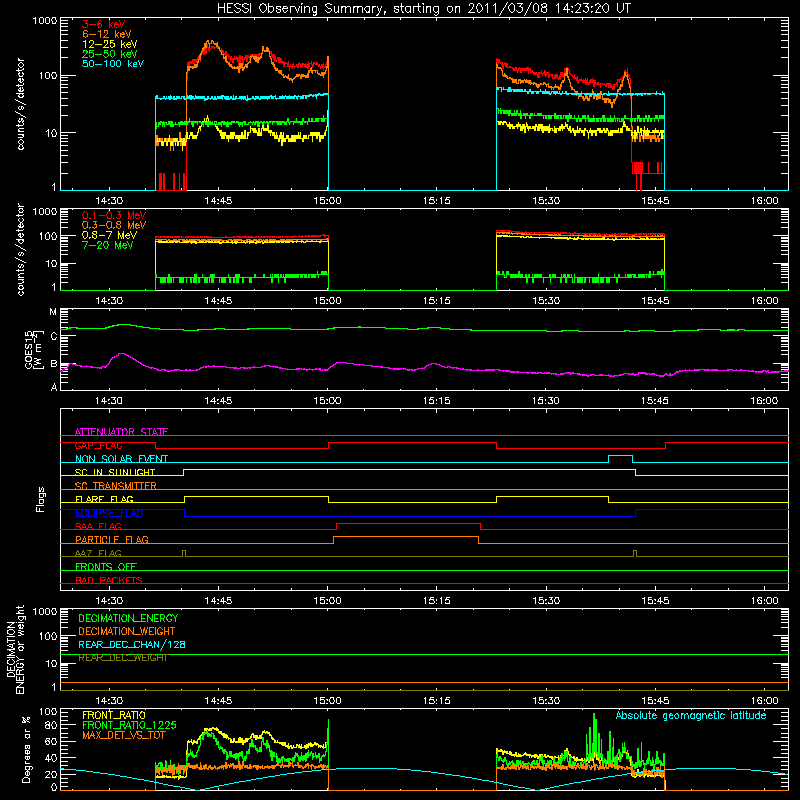Image resolution: width=800 pixels, height=800 pixels.
Task: Select the 3-6 keV legend label
Action: [x=104, y=24]
